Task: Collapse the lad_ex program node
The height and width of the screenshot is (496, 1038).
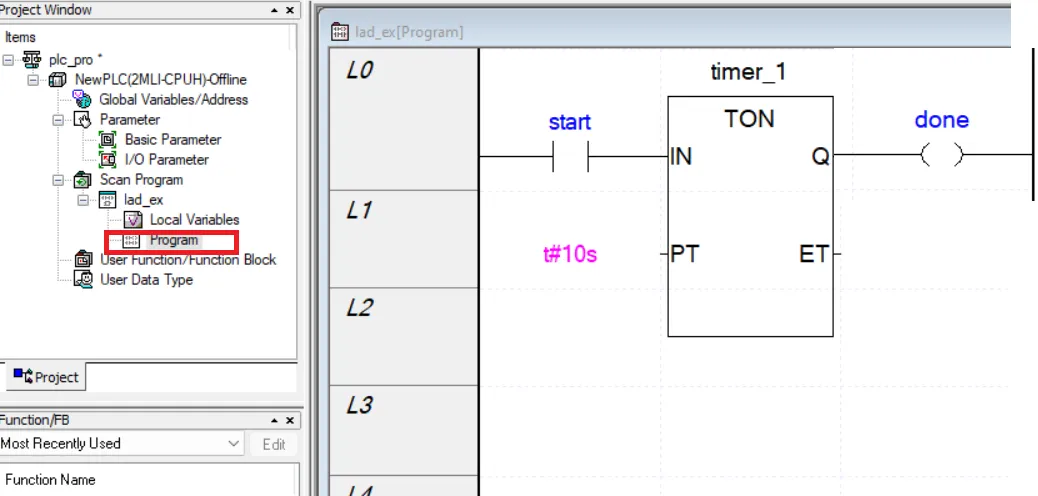Action: pyautogui.click(x=83, y=199)
